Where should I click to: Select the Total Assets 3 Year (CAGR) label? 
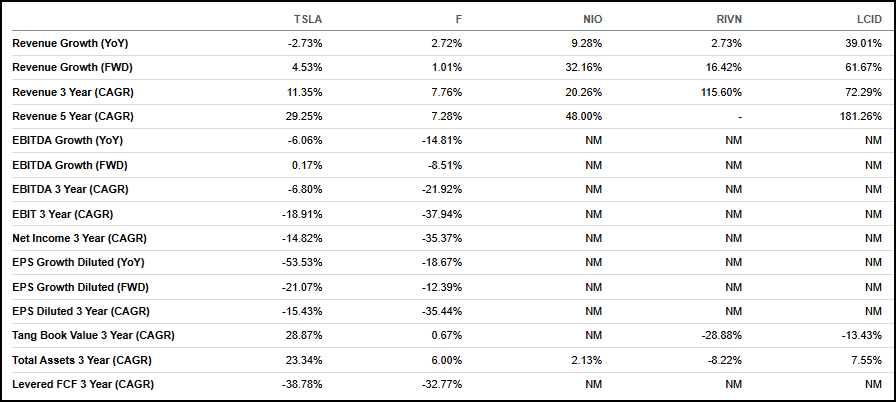(x=80, y=359)
